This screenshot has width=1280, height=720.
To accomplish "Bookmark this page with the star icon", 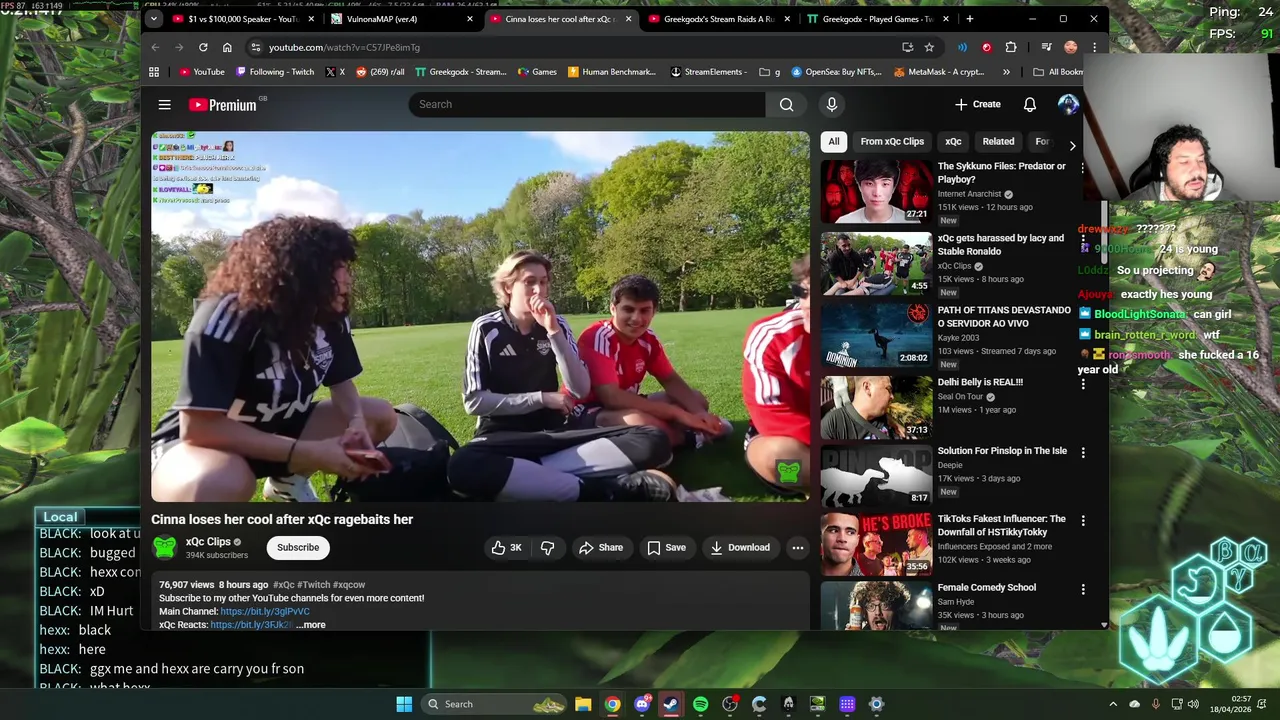I will (x=929, y=47).
